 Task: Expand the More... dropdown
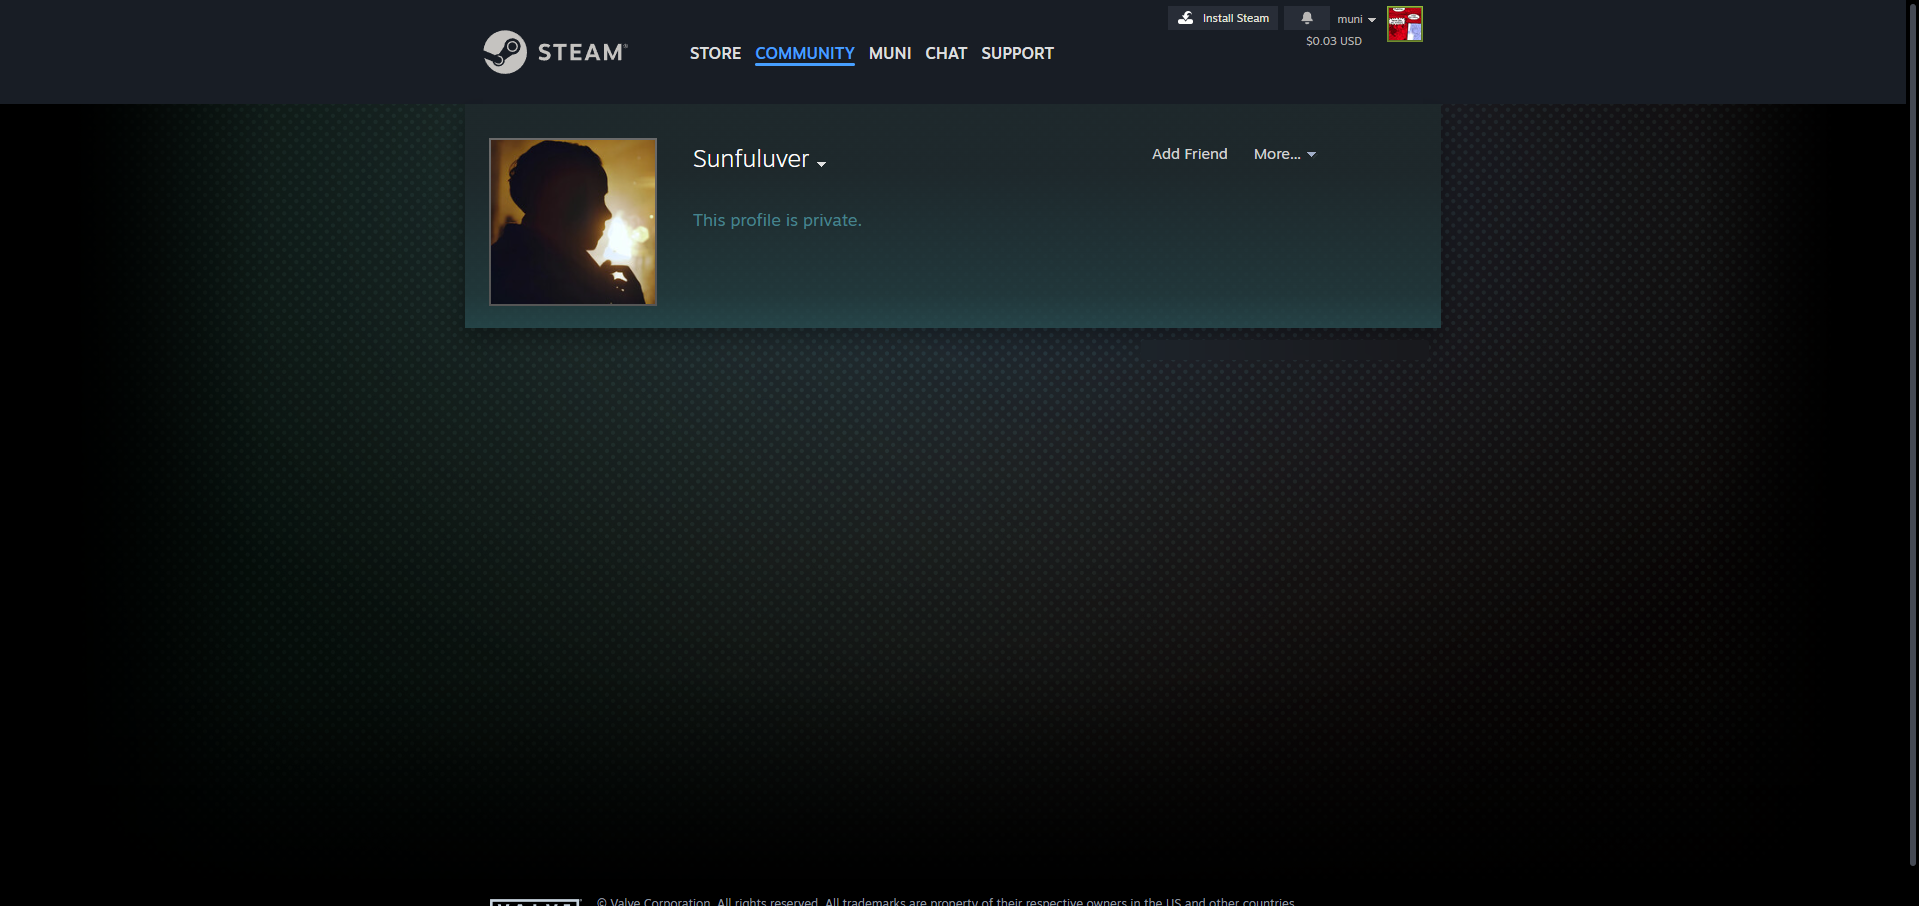pyautogui.click(x=1285, y=154)
